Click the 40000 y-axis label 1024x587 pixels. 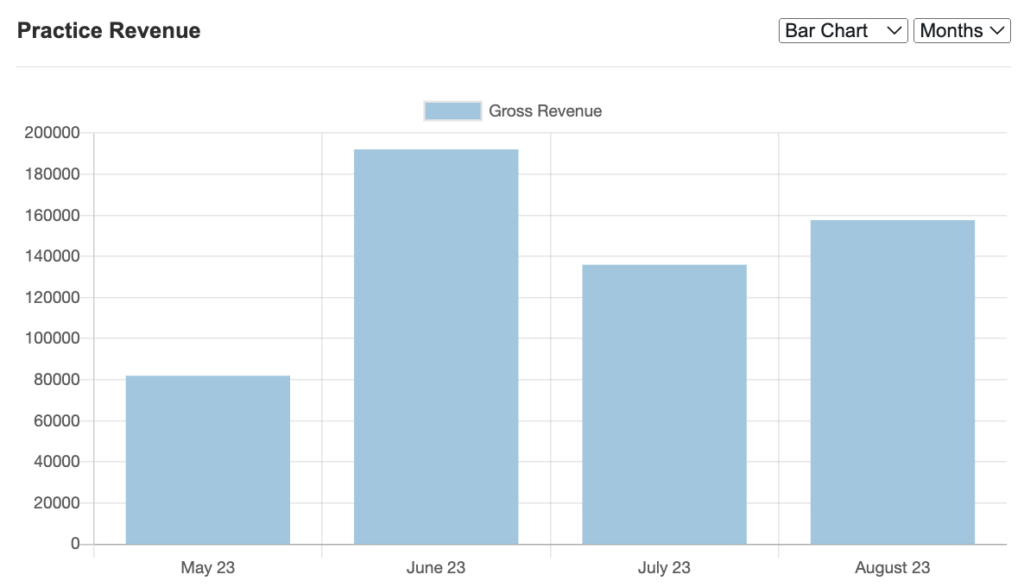click(55, 462)
